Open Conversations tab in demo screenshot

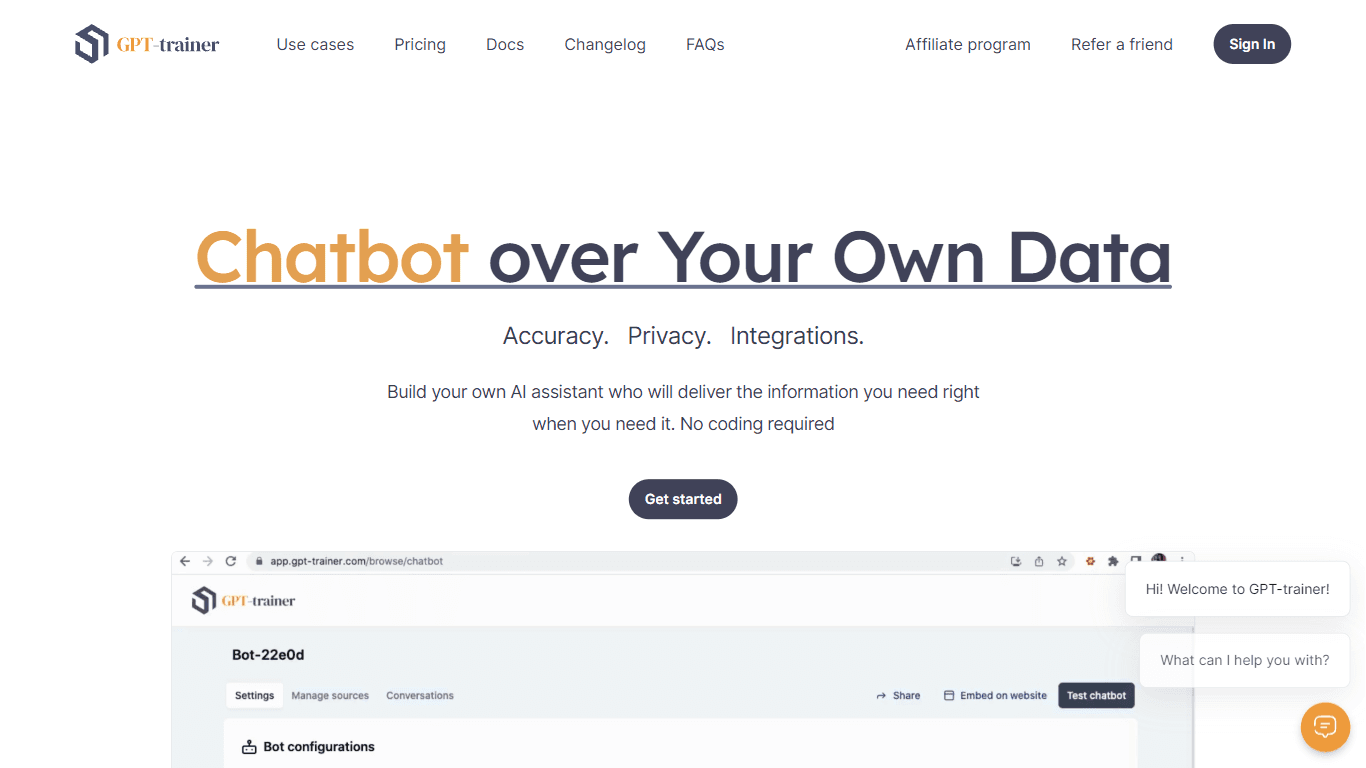click(420, 695)
